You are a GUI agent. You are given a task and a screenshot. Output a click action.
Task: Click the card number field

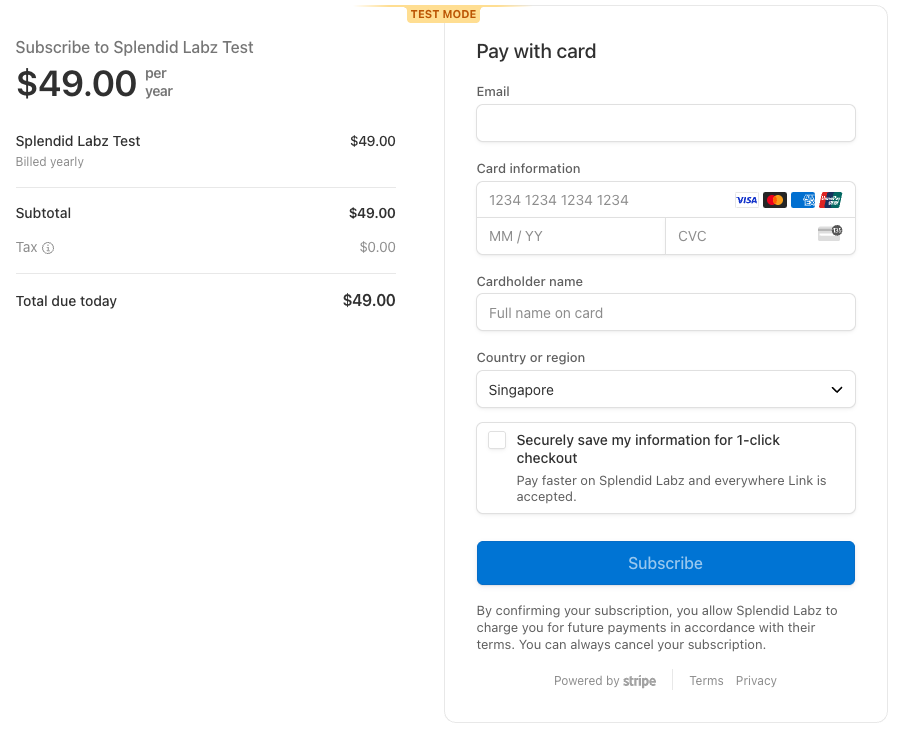pyautogui.click(x=600, y=200)
